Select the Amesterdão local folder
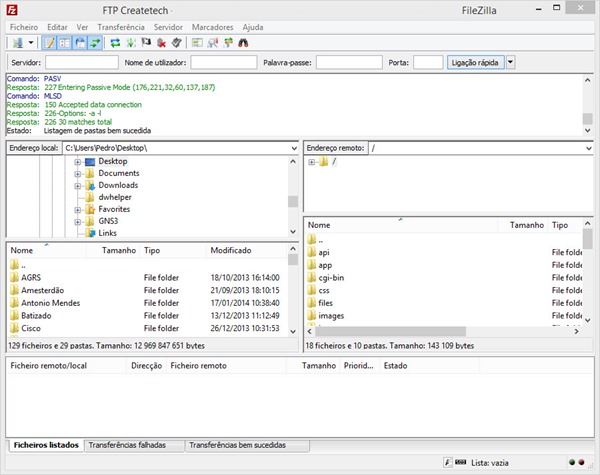Viewport: 600px width, 475px height. coord(42,290)
